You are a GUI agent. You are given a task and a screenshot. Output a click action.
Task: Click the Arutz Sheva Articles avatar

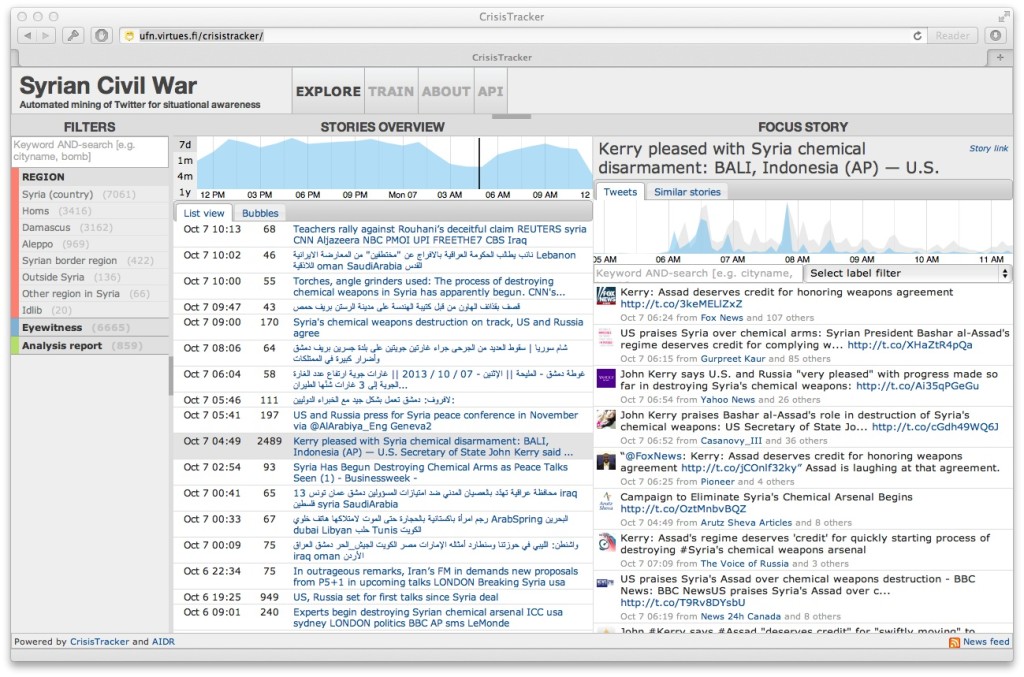point(606,501)
